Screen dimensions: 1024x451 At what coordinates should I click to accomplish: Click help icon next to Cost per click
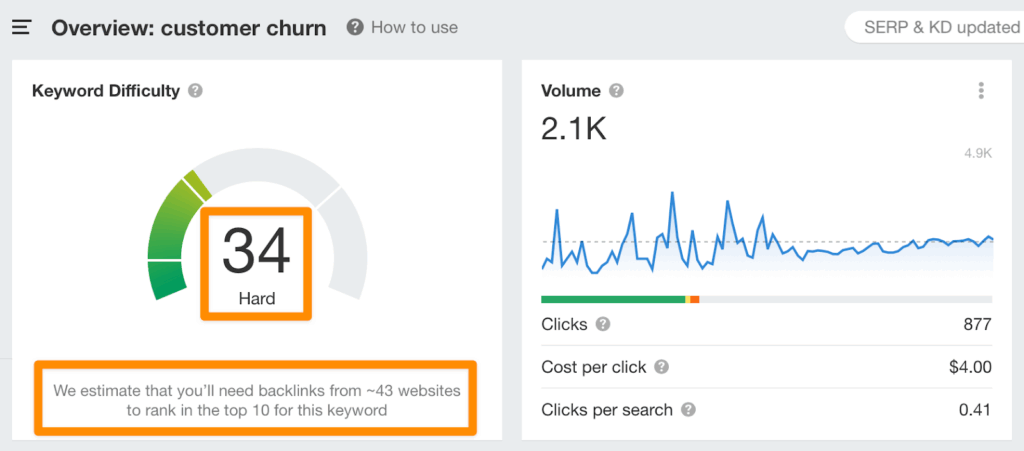(662, 367)
